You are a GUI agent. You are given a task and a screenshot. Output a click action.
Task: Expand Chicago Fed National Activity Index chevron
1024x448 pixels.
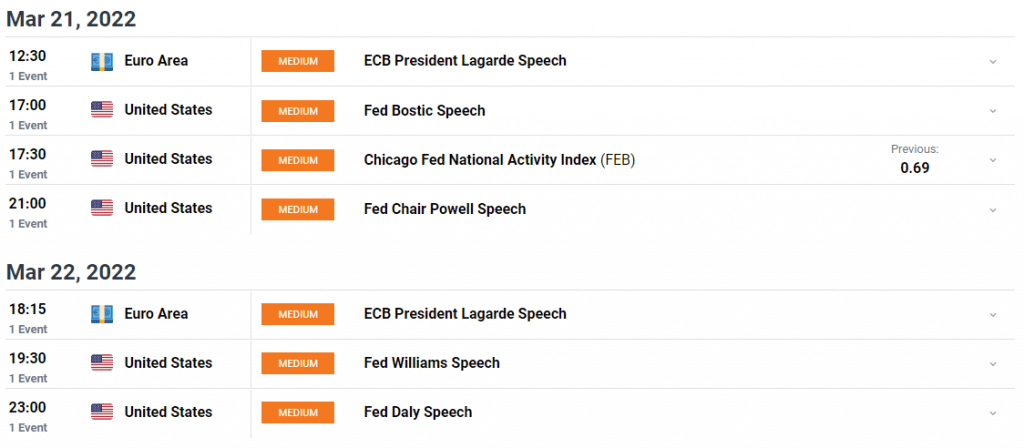(993, 160)
